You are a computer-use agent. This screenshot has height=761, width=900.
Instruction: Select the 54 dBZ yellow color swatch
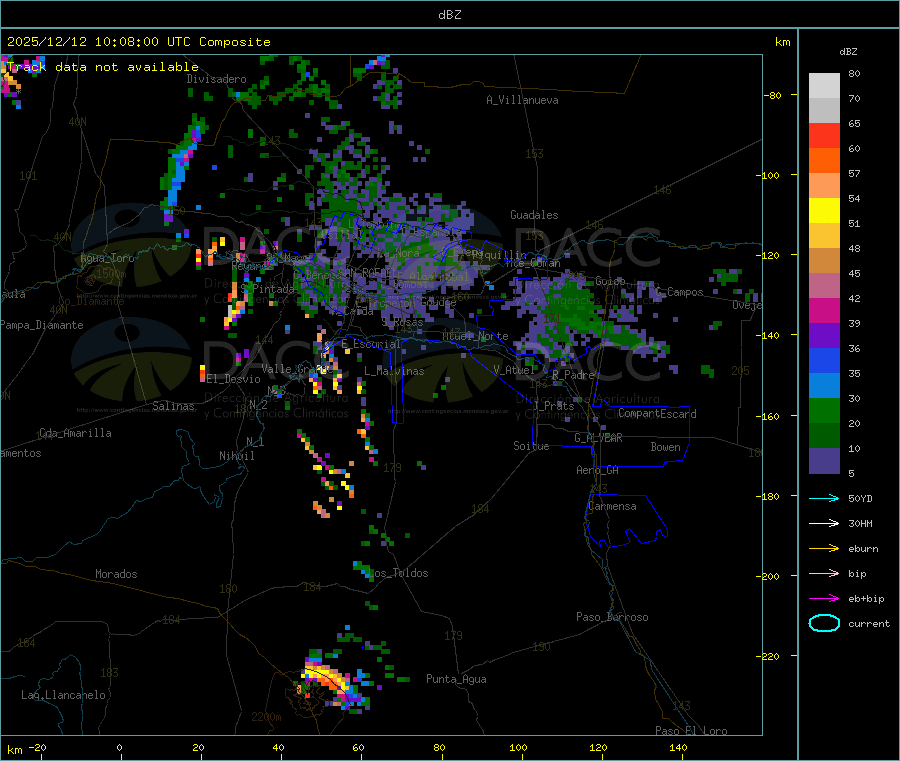pos(824,211)
